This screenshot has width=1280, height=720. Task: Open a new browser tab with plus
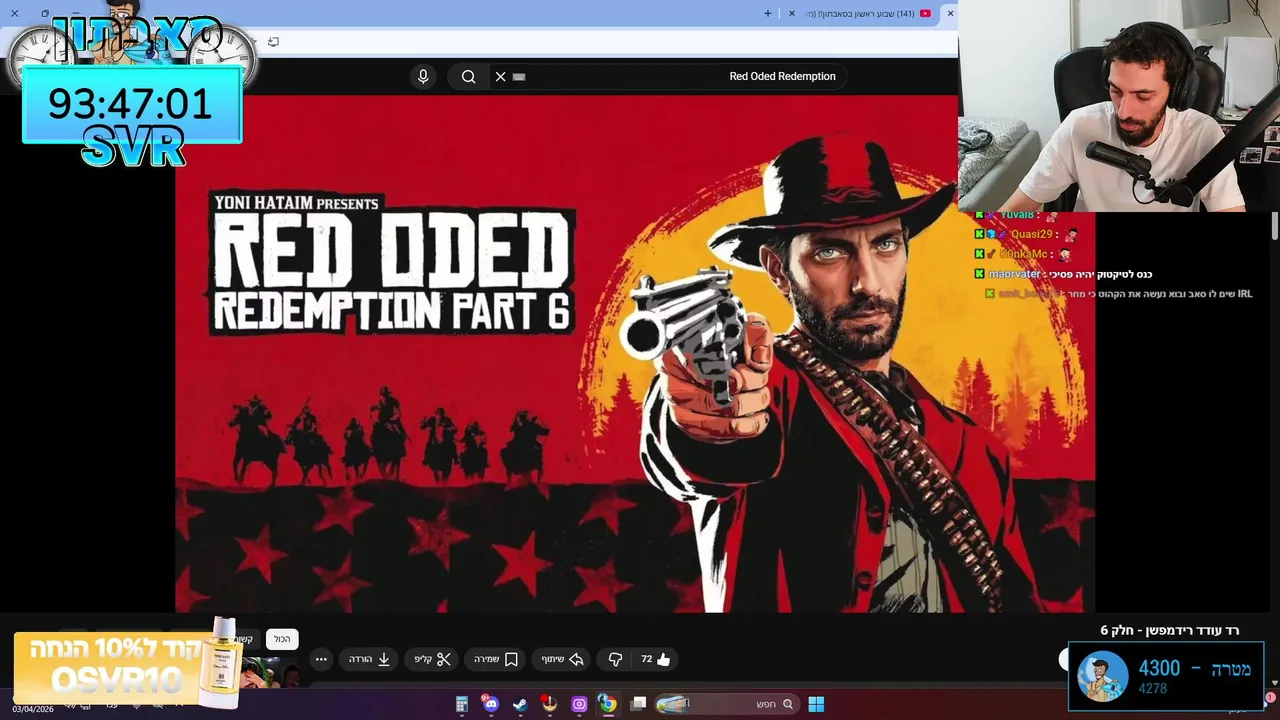tap(768, 13)
